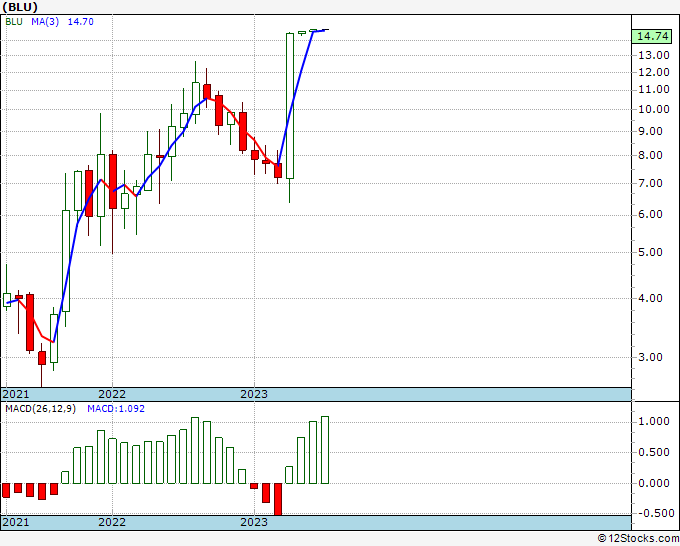Click 2022 on the price chart timeline
This screenshot has width=680, height=546.
pyautogui.click(x=112, y=394)
